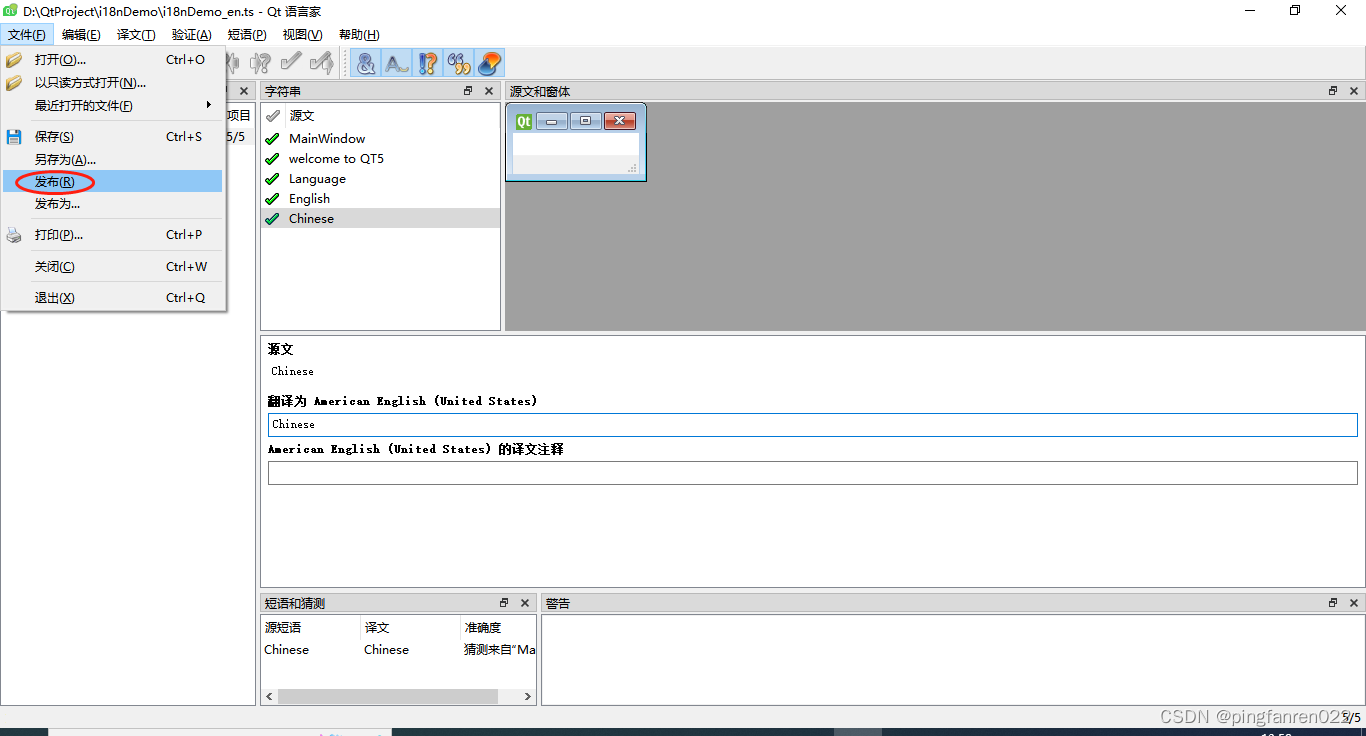The width and height of the screenshot is (1366, 736).
Task: Close the context panel behind the menu
Action: point(244,91)
